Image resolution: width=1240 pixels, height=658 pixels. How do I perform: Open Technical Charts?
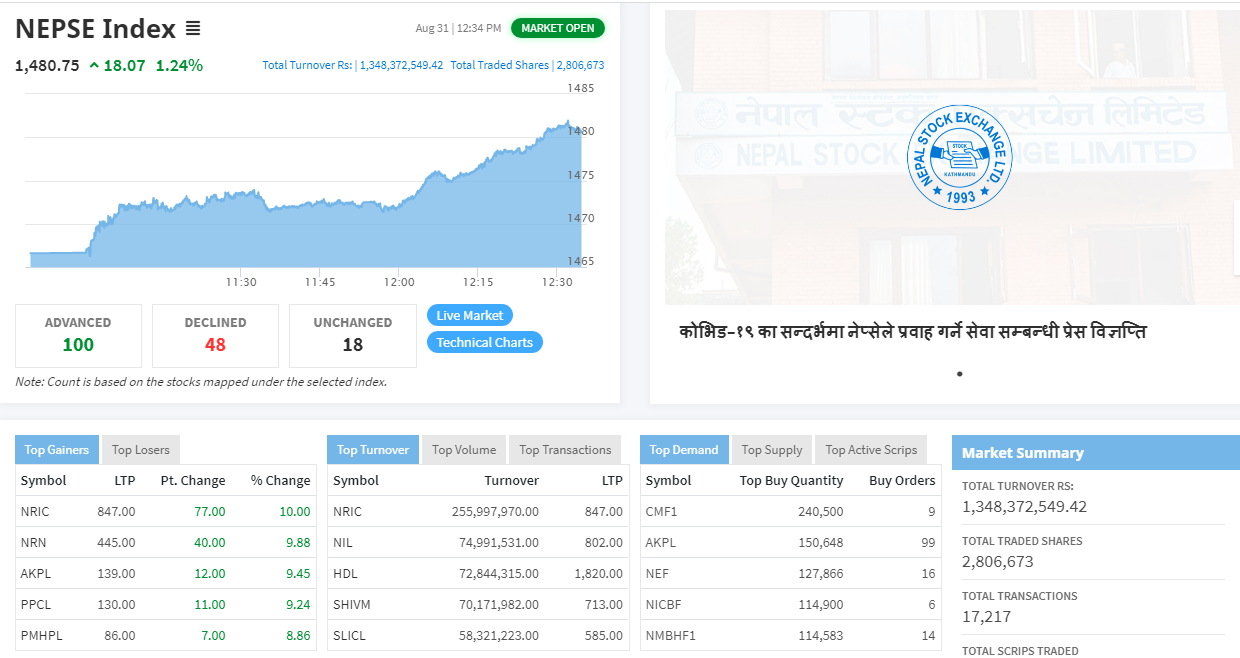pos(484,342)
